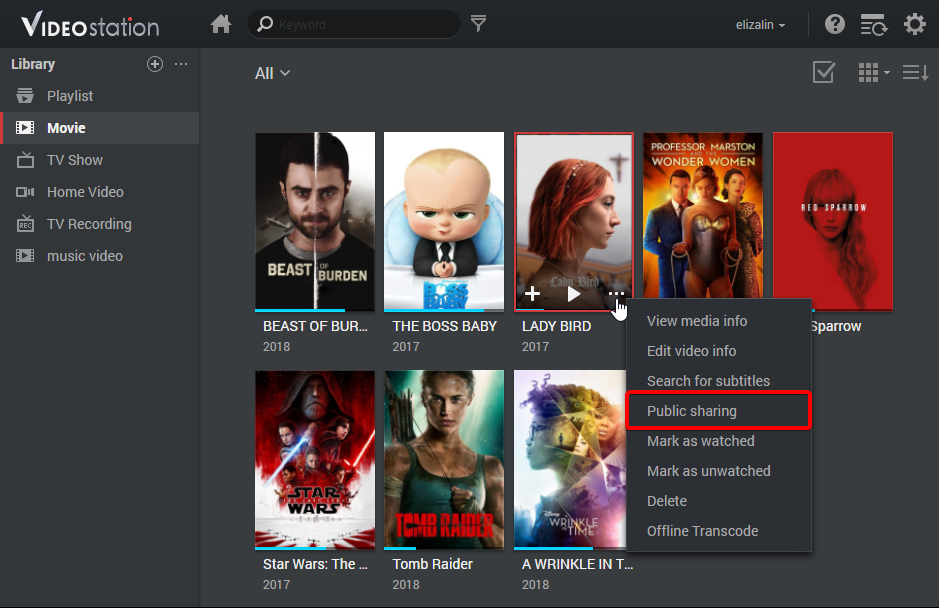Click THE BOSS BABY title
This screenshot has width=939, height=608.
tap(444, 326)
